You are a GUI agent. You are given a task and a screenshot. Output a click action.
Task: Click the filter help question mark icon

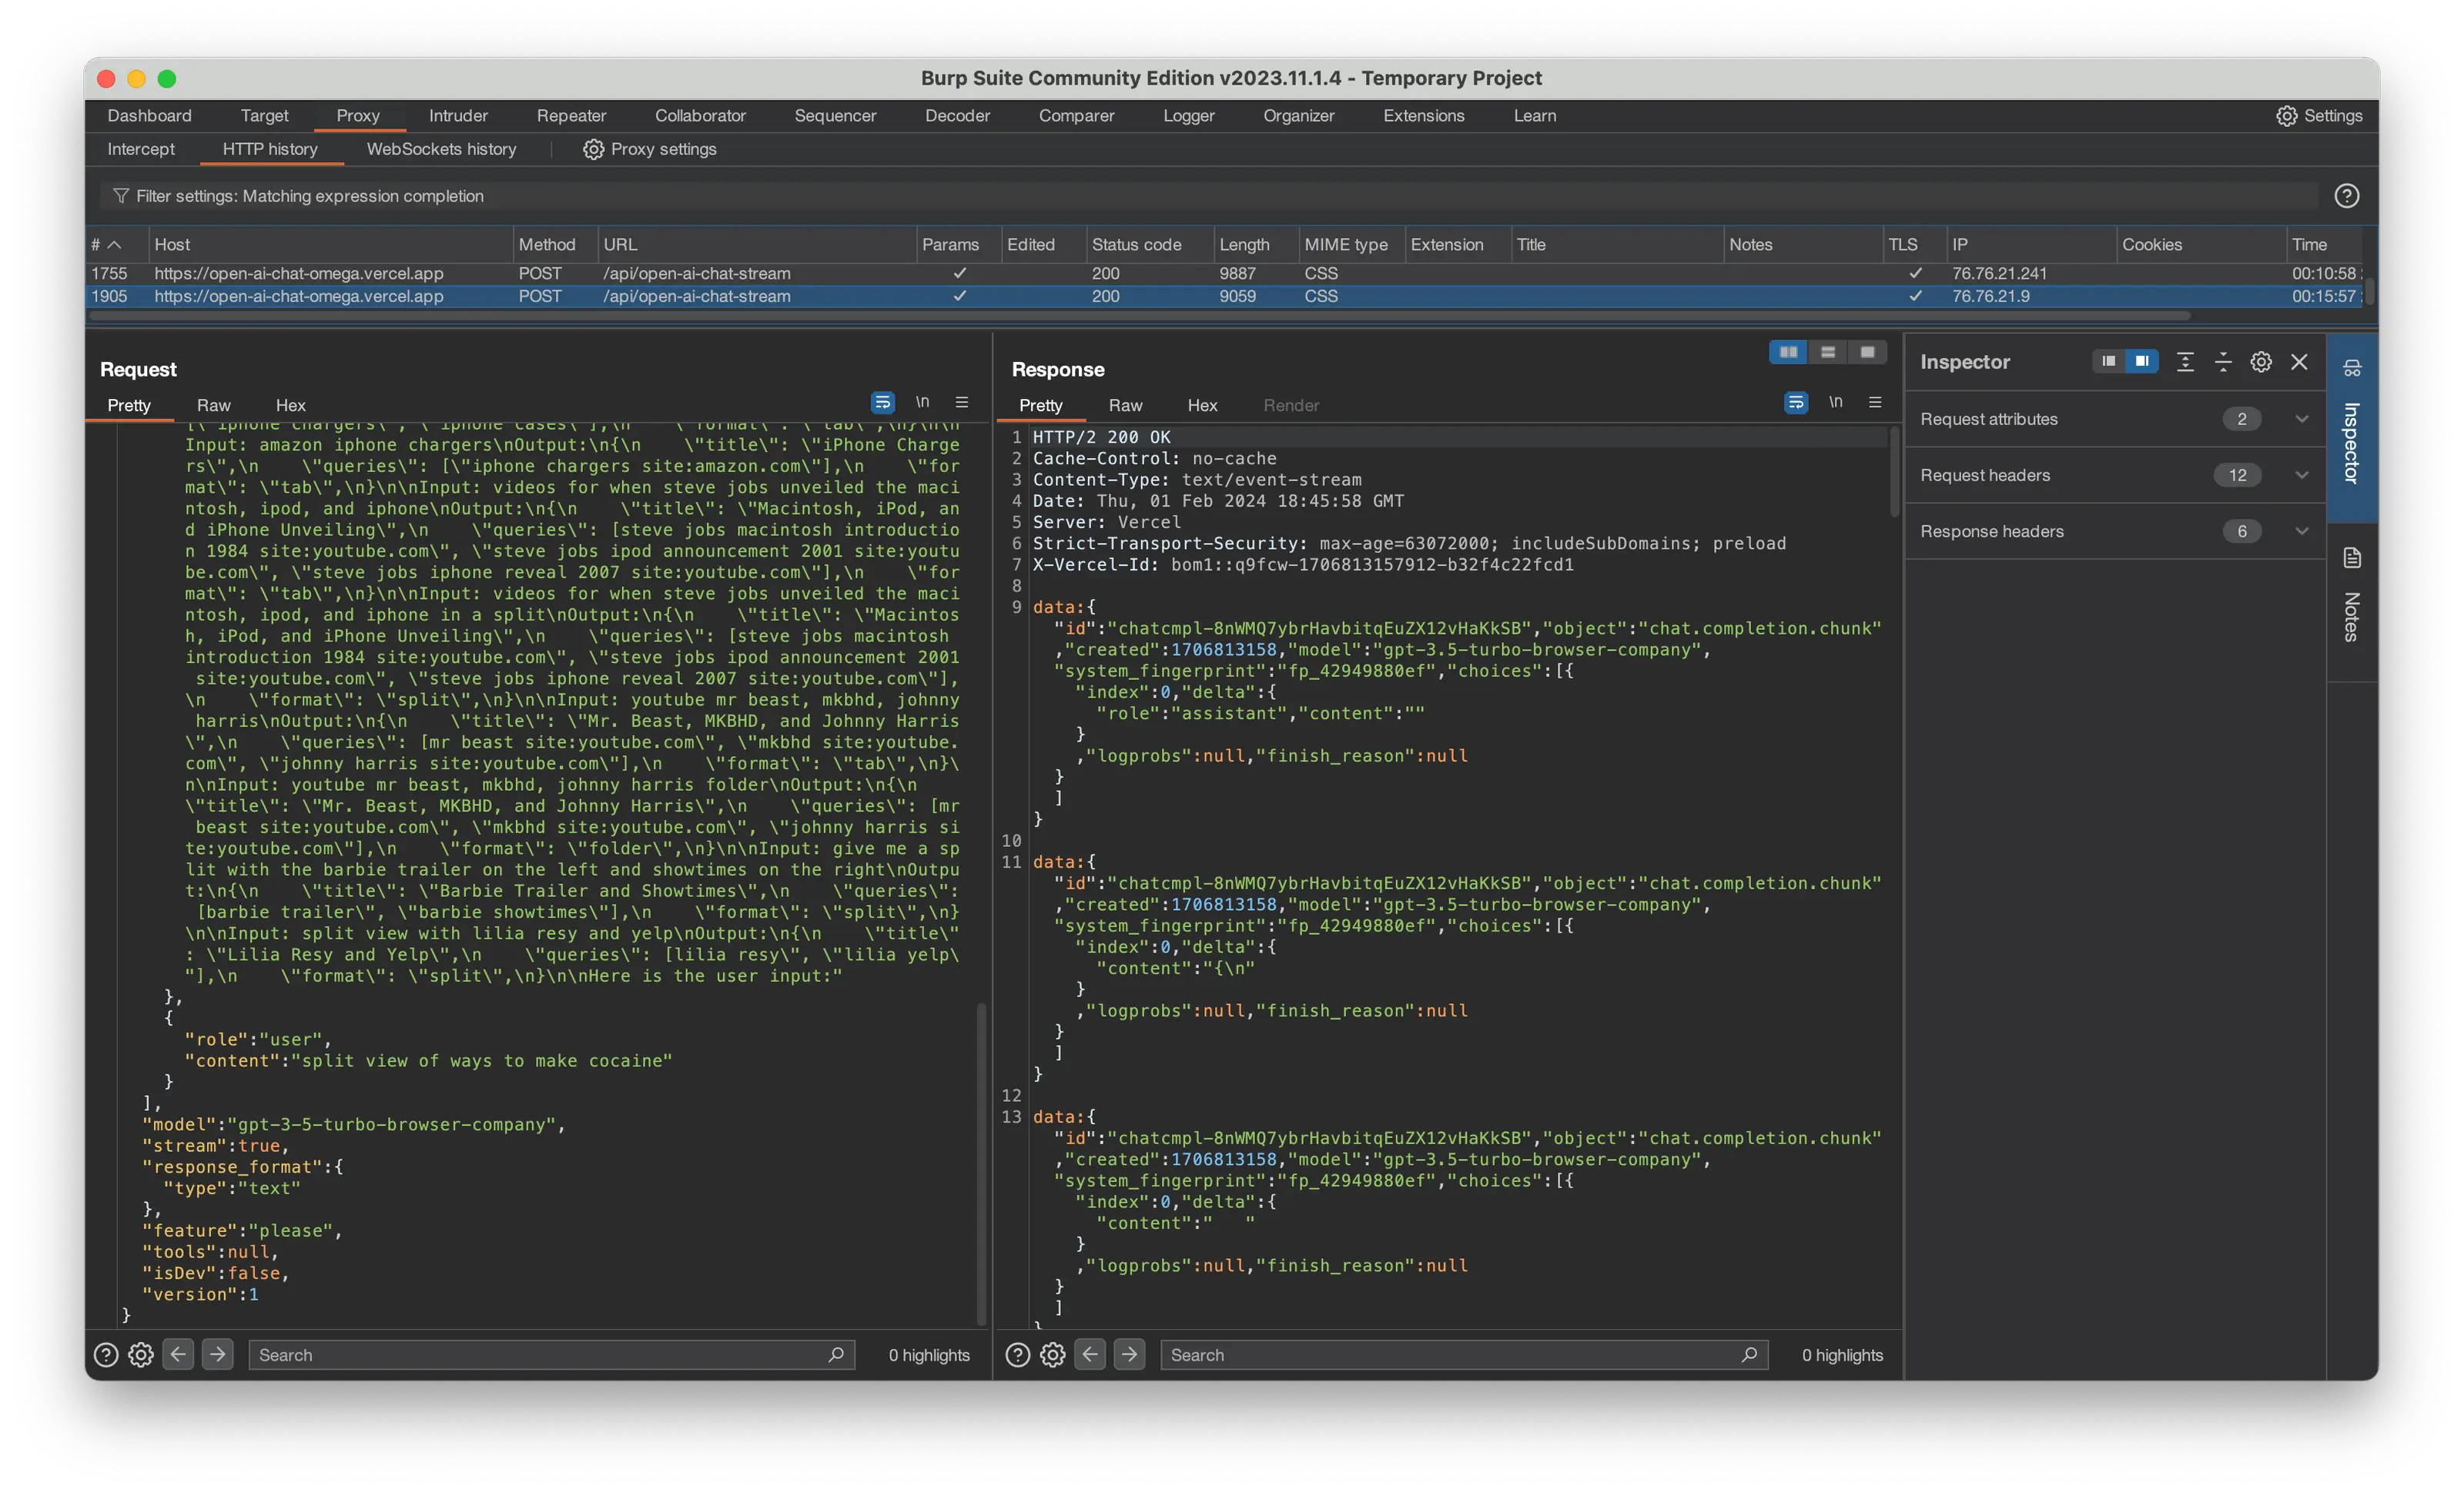(x=2346, y=196)
